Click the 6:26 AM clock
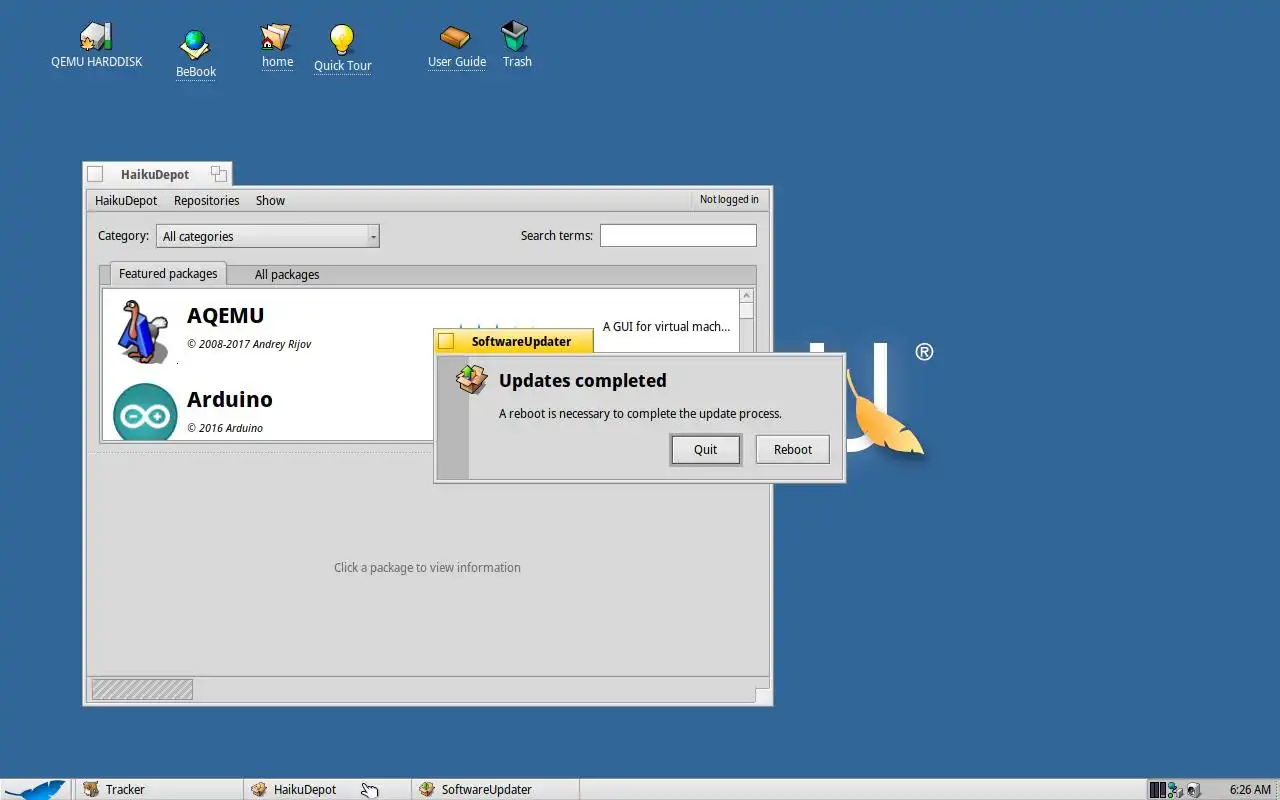1280x800 pixels. 1250,789
